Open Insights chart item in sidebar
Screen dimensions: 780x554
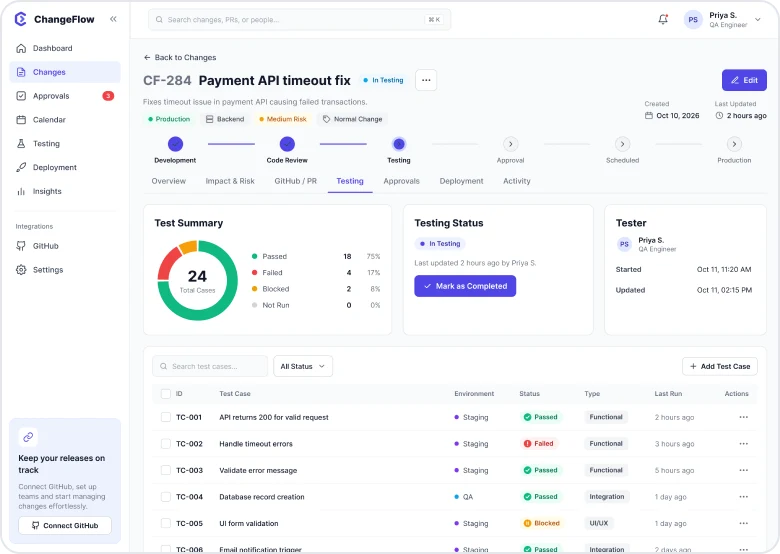[x=65, y=191]
